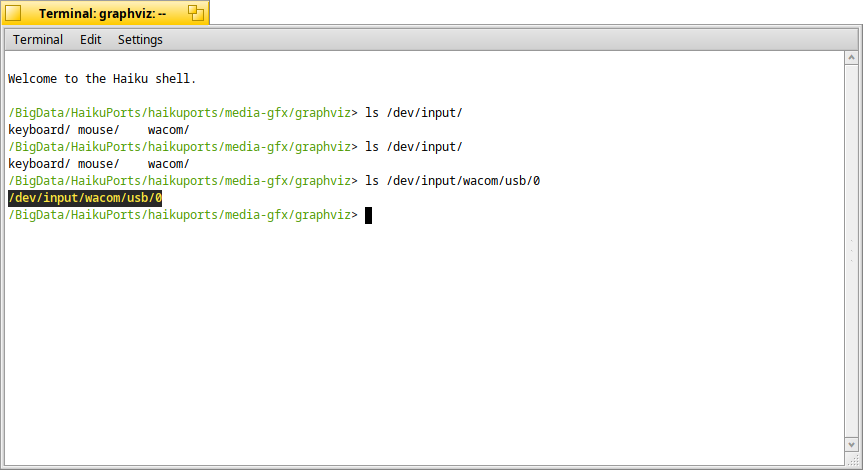
Task: Open the Edit menu
Action: [90, 40]
